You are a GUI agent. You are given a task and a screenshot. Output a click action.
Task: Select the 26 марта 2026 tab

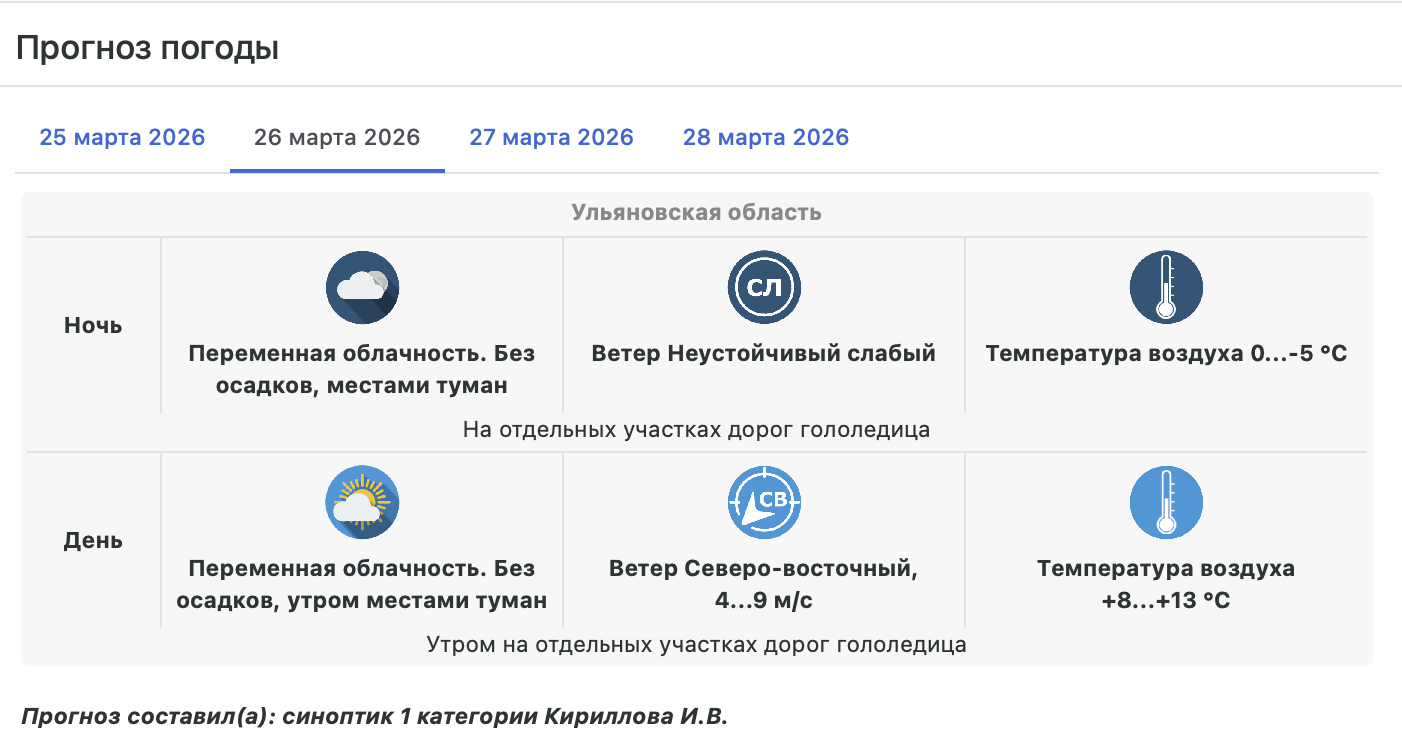click(x=337, y=138)
